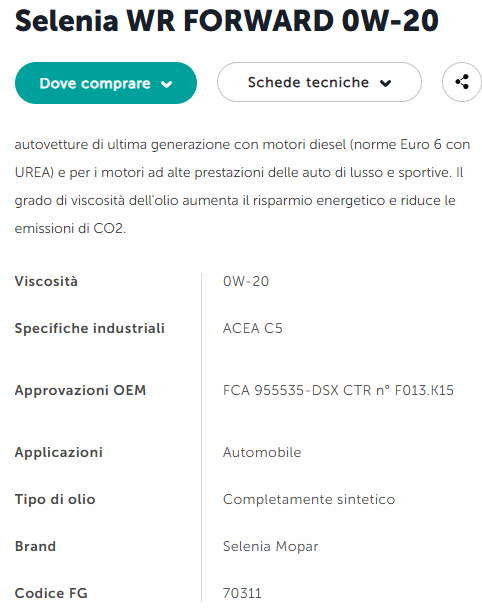482x616 pixels.
Task: Click Completamente sintetico oil type value
Action: point(309,499)
